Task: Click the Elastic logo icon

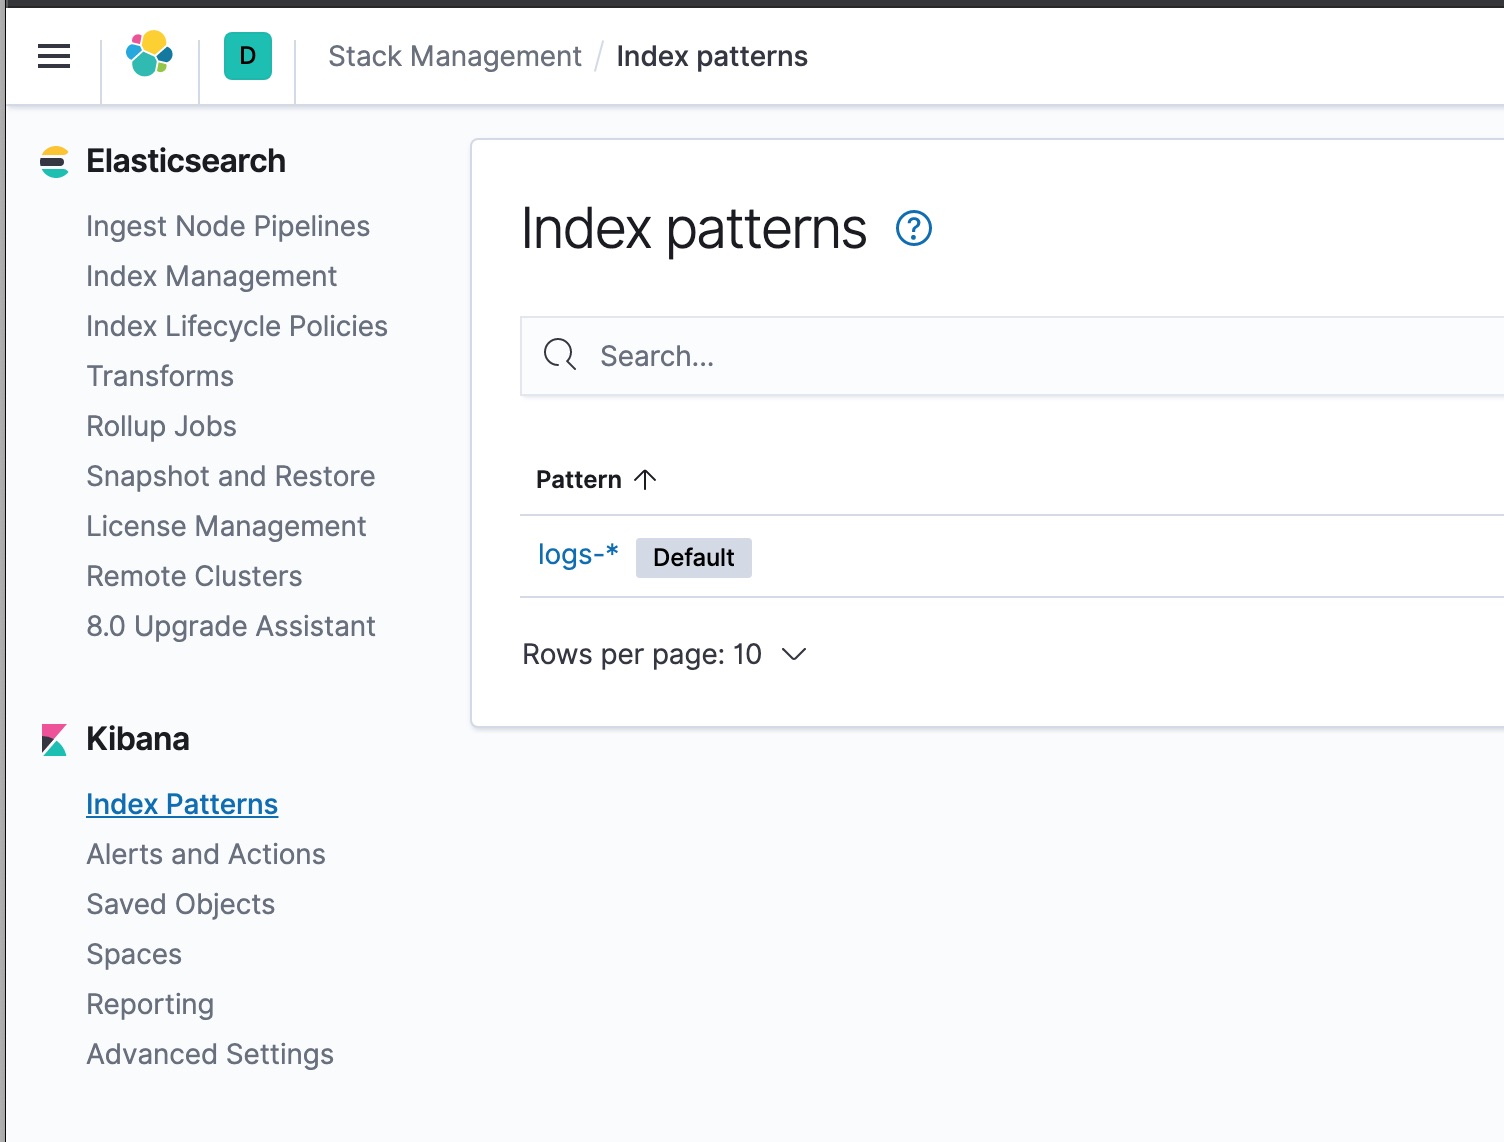Action: (x=149, y=54)
